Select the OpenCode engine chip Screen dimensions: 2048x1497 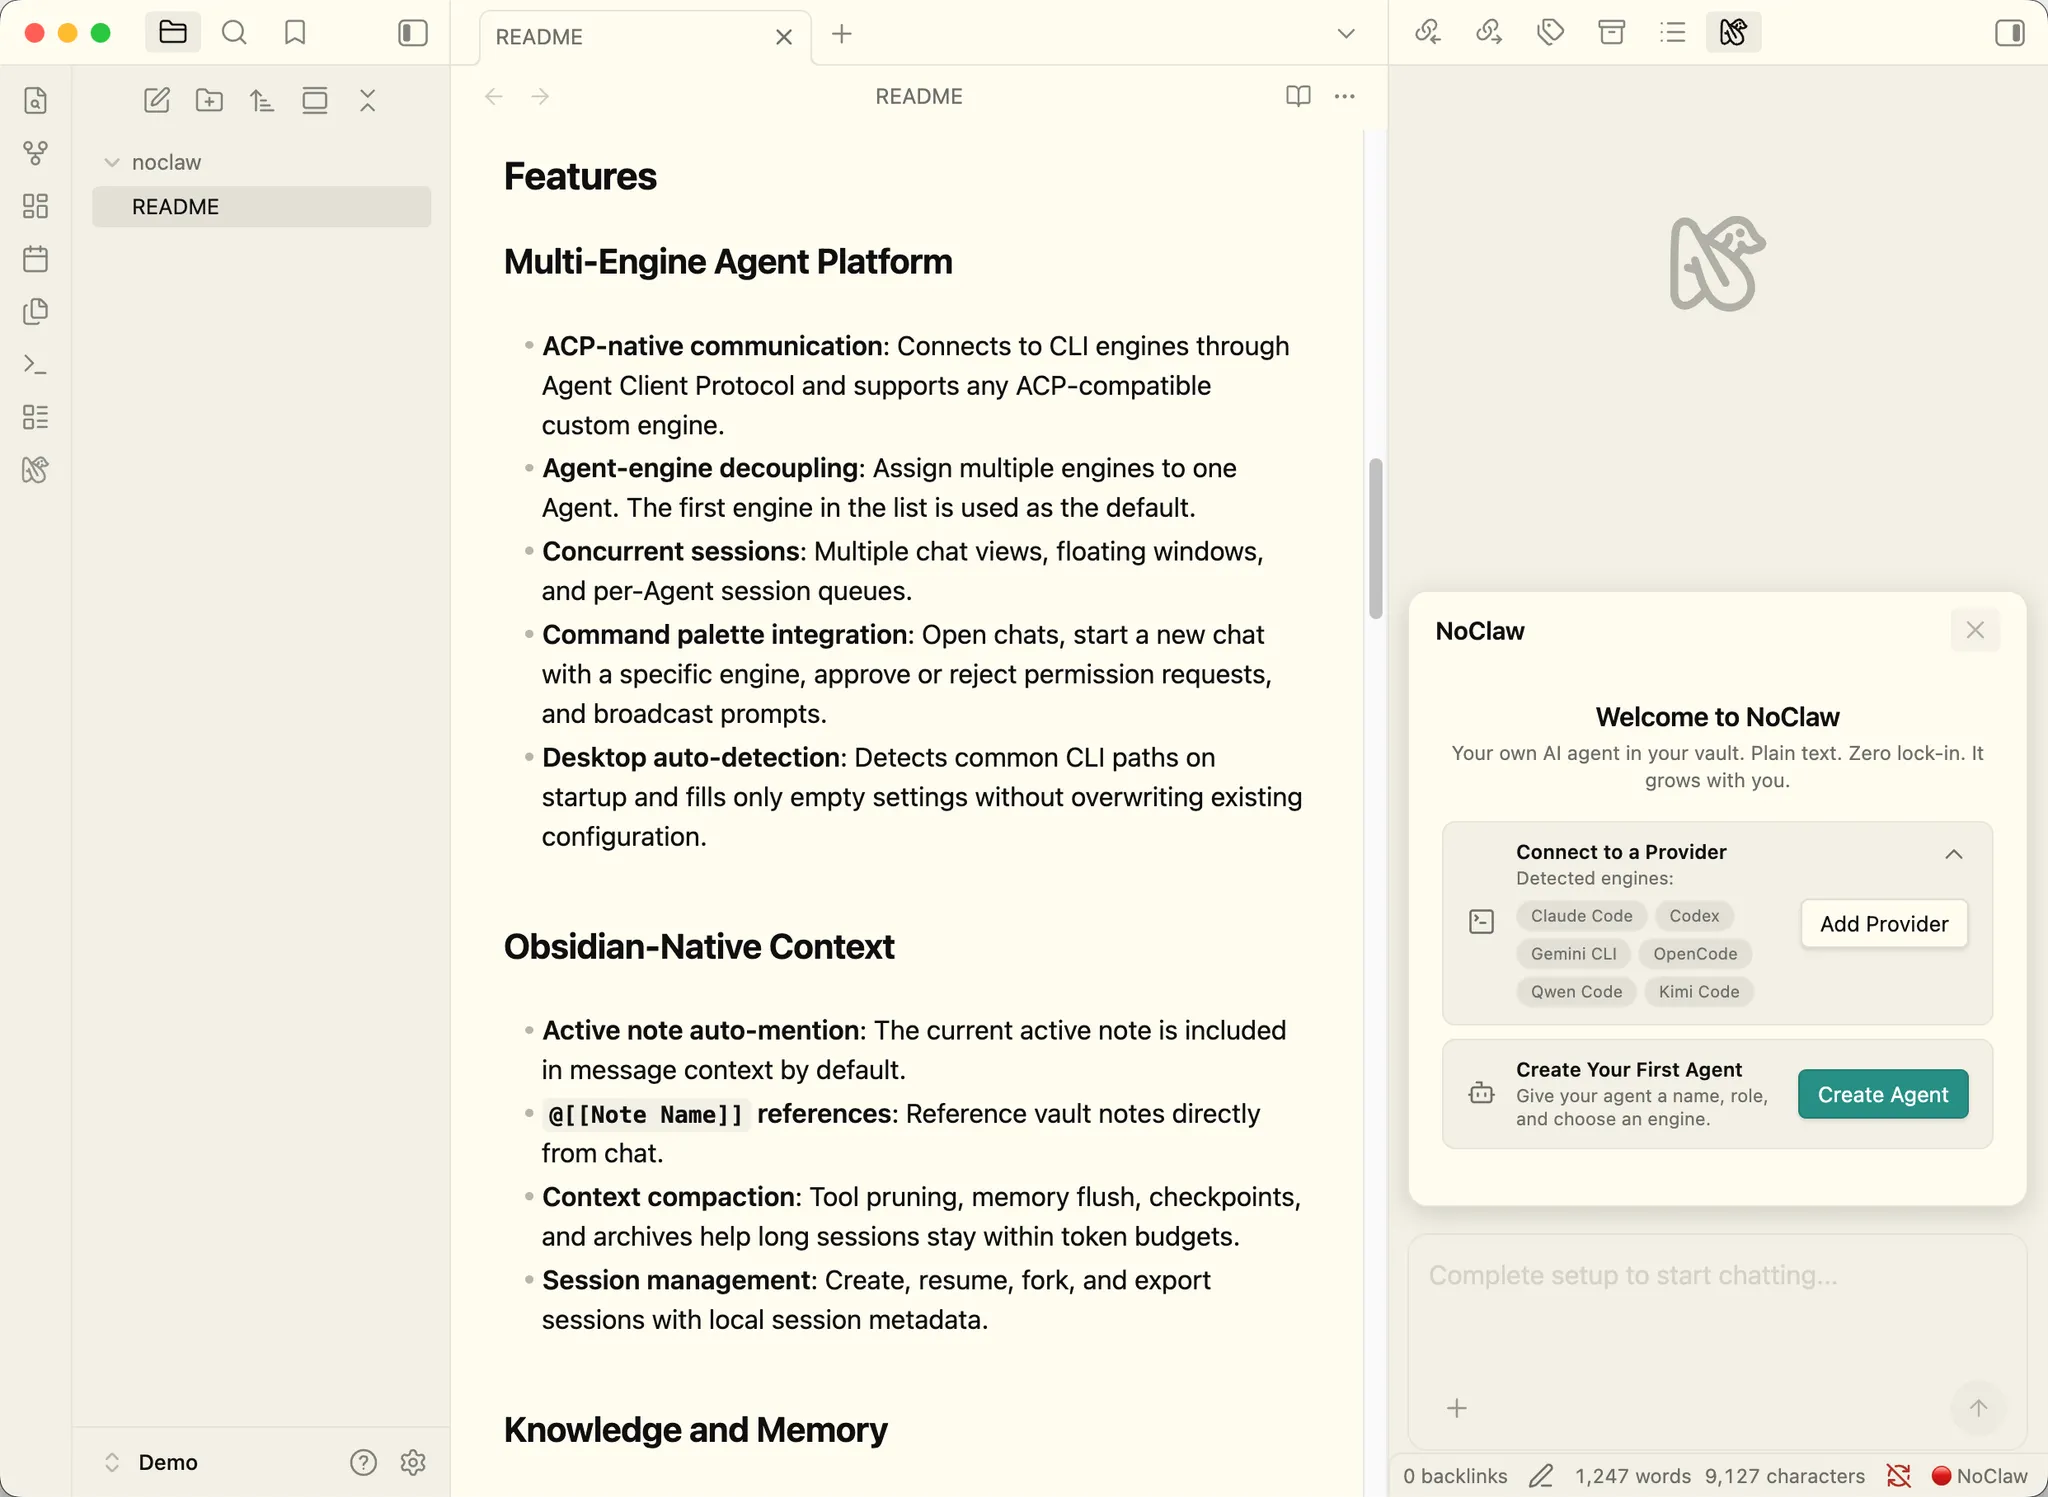coord(1695,954)
